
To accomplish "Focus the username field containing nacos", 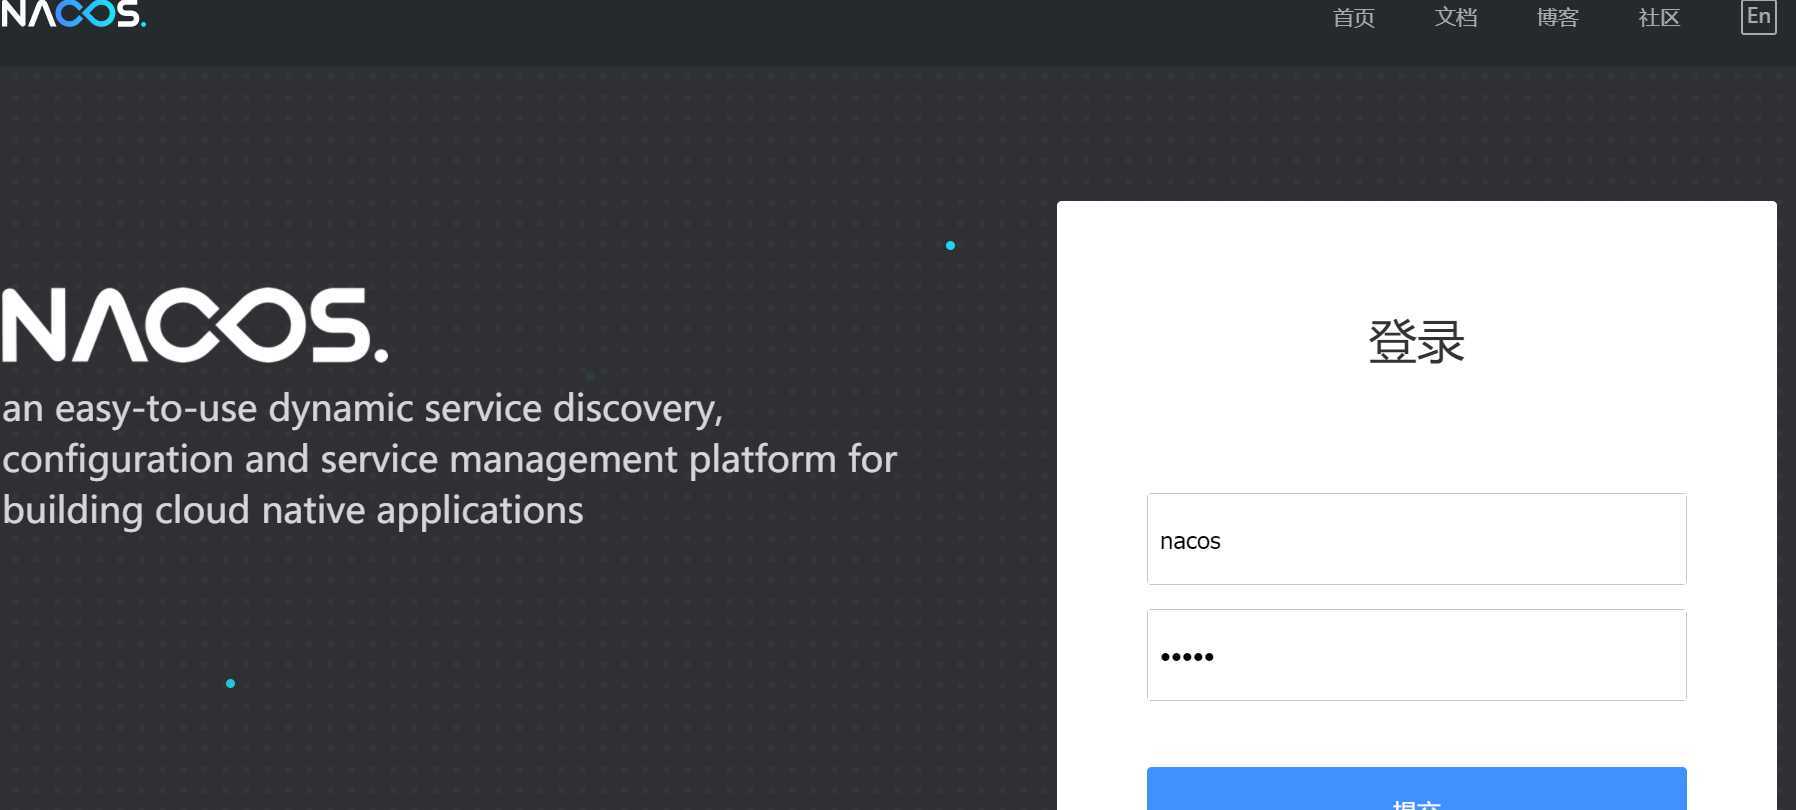I will point(1416,539).
